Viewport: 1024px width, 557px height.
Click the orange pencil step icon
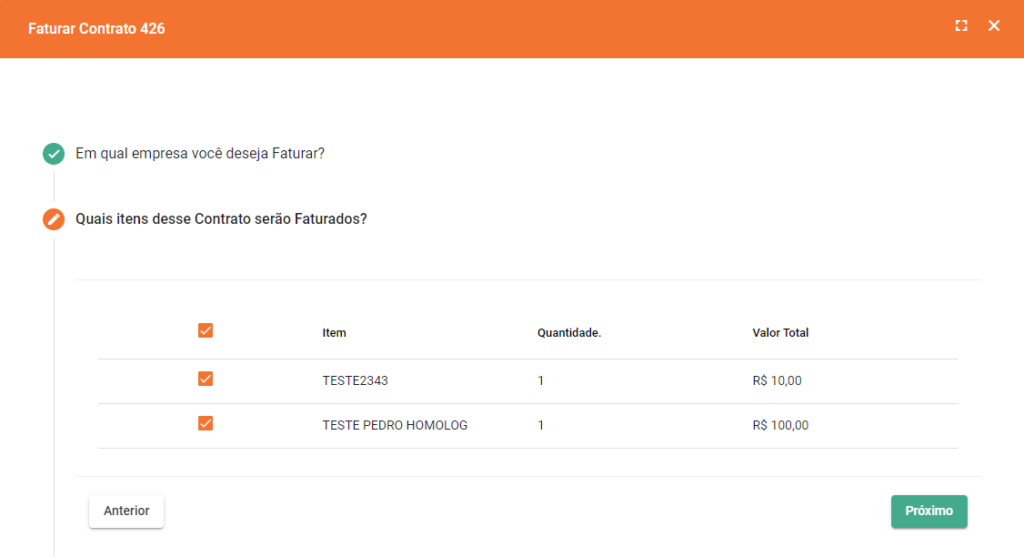[x=54, y=219]
